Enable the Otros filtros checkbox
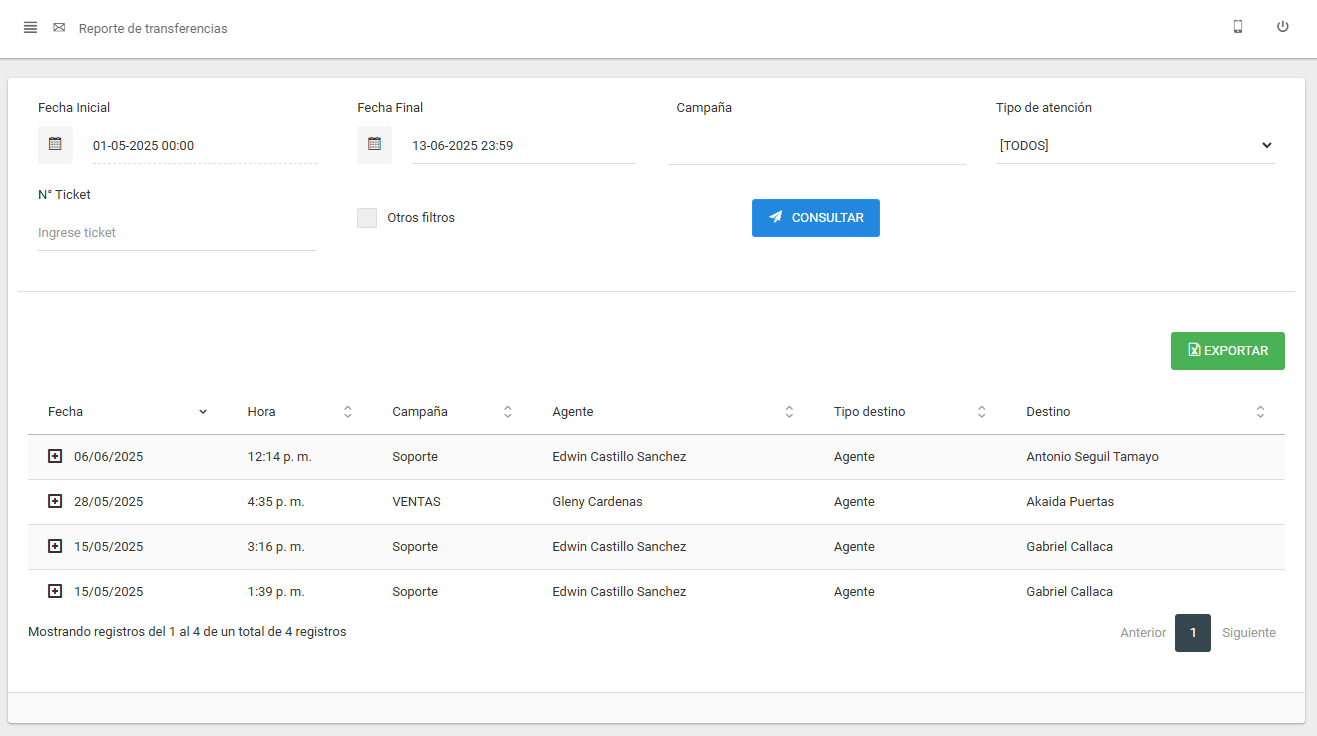1317x736 pixels. 367,218
